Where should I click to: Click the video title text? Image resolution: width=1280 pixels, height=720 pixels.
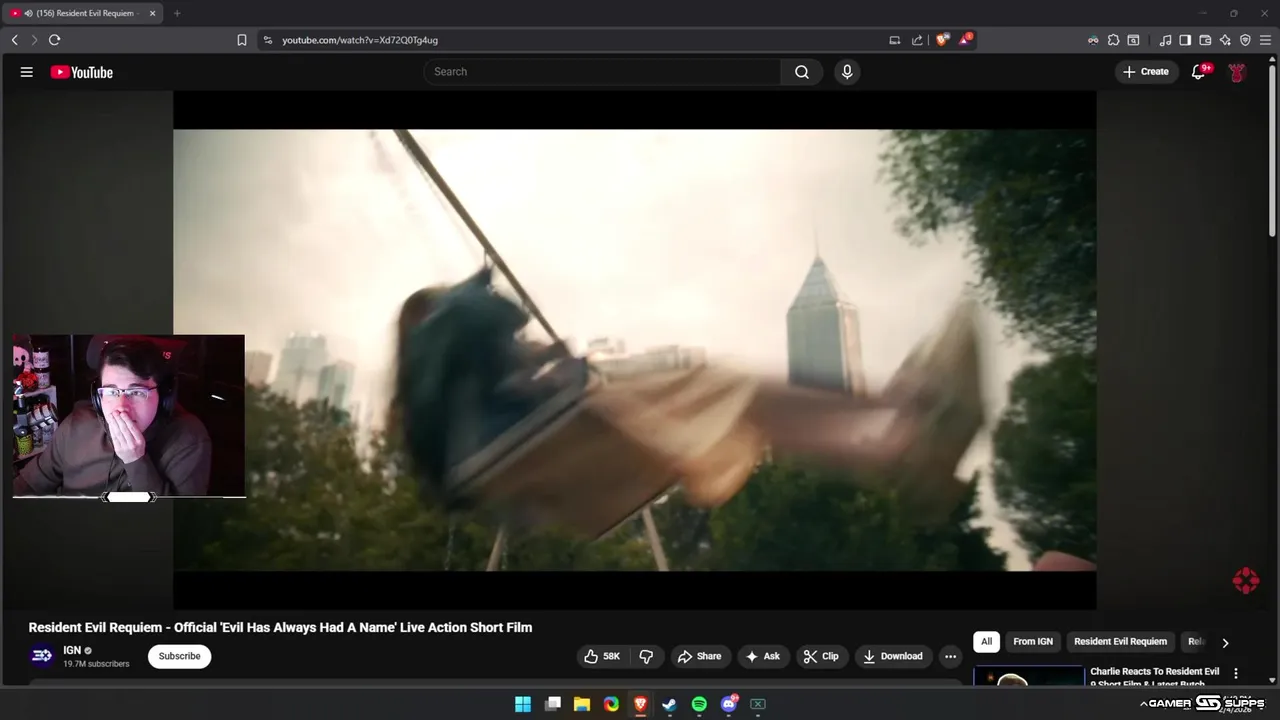pyautogui.click(x=280, y=627)
